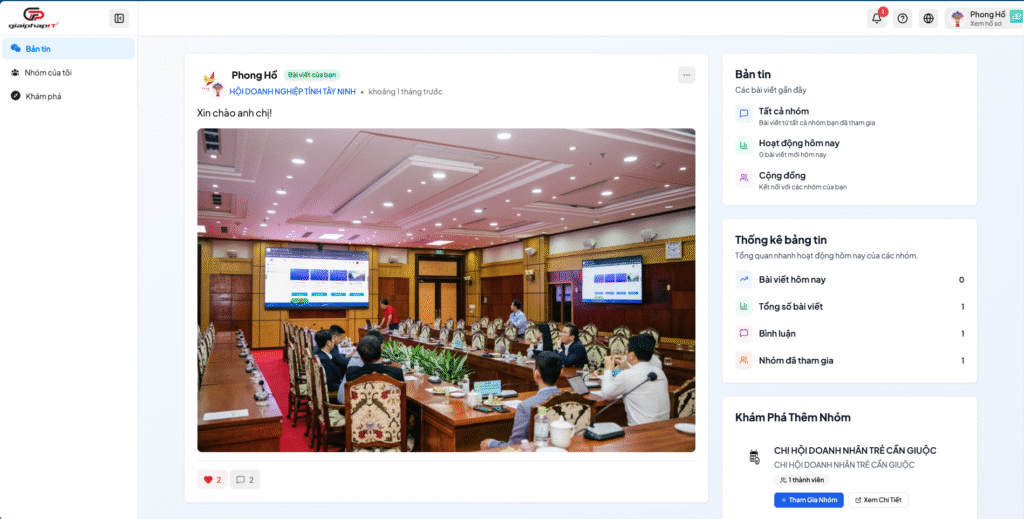Like the post with heart icon
Screen dimensions: 1024x519
click(212, 480)
